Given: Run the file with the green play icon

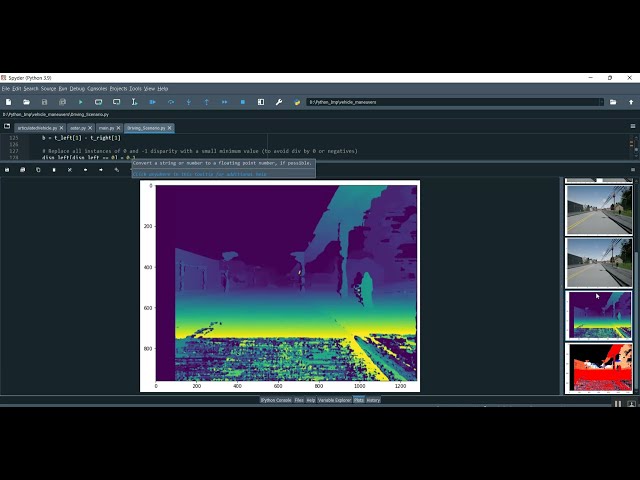Looking at the screenshot, I should (x=80, y=102).
